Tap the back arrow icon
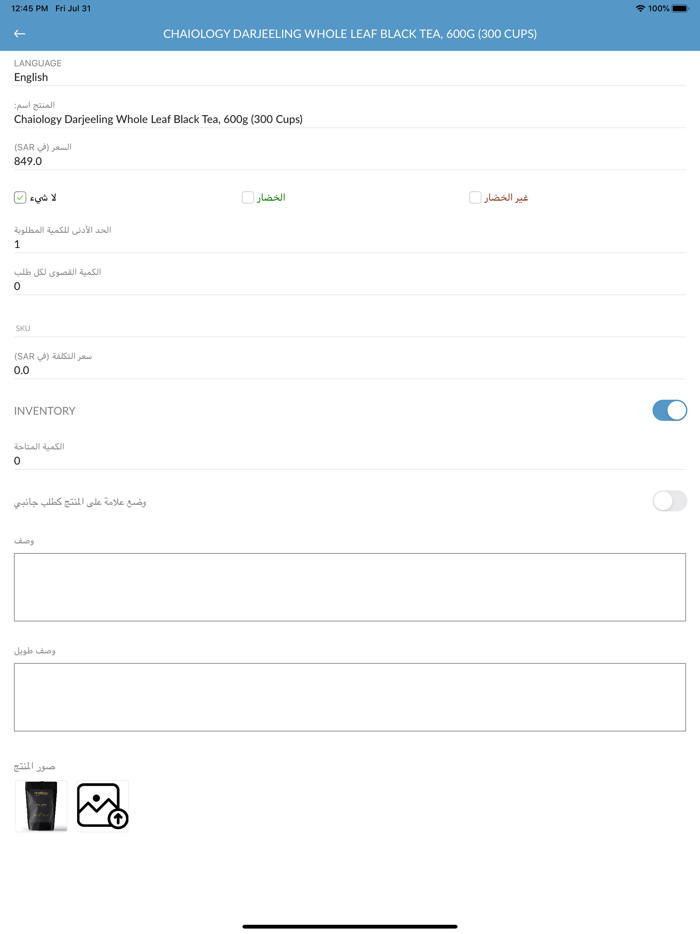This screenshot has height=934, width=700. pyautogui.click(x=20, y=34)
